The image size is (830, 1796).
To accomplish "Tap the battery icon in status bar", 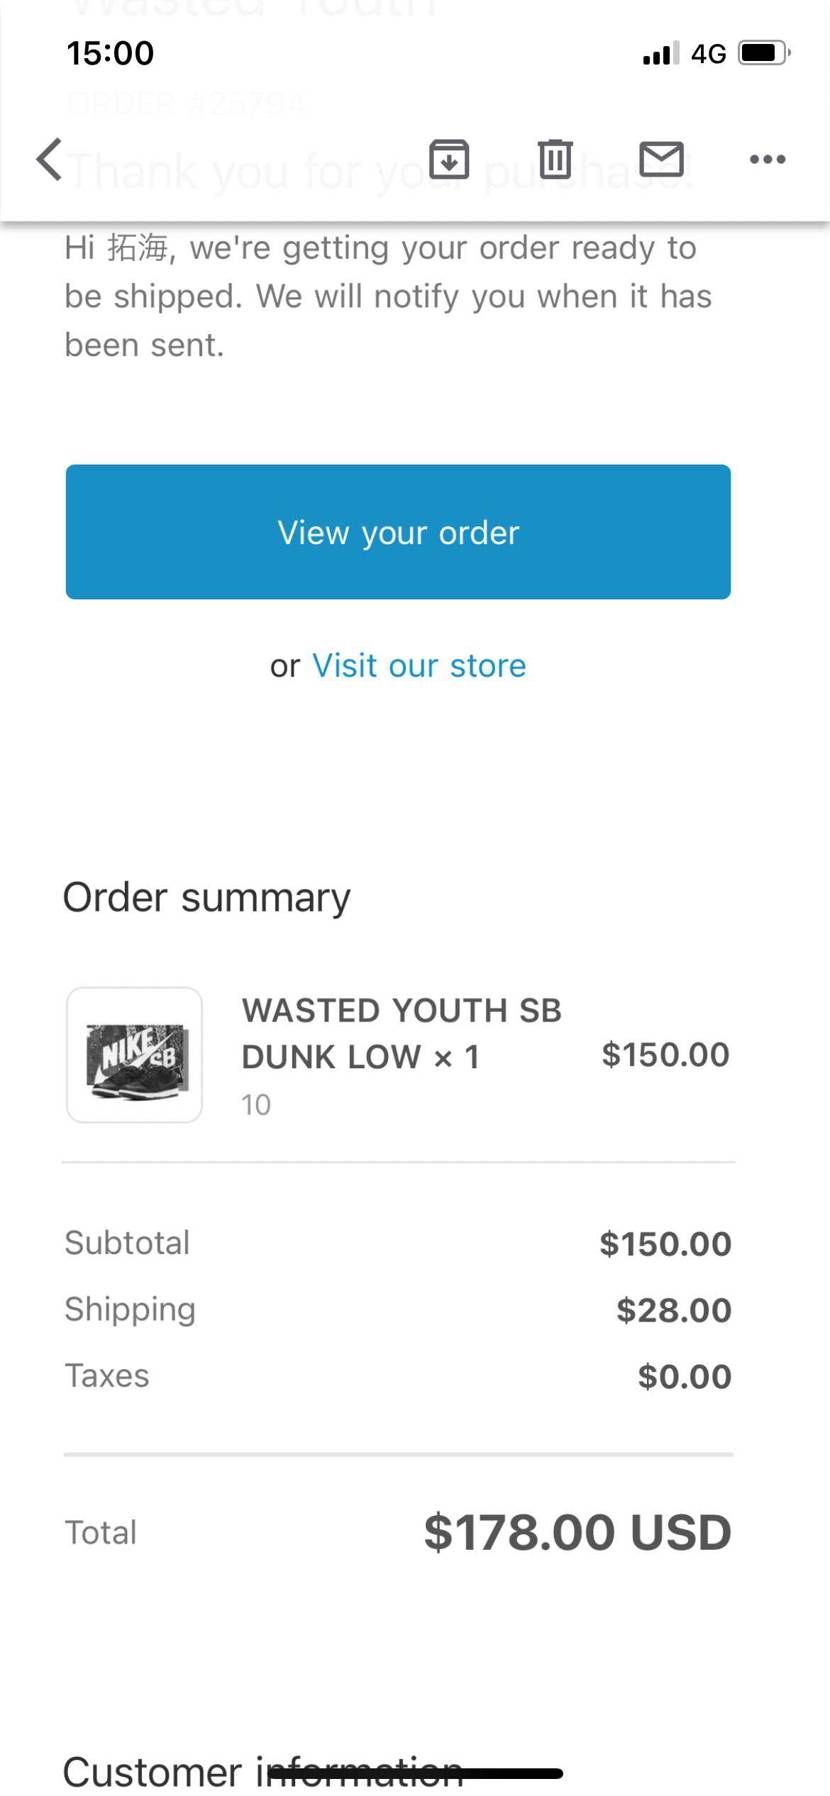I will tap(764, 53).
